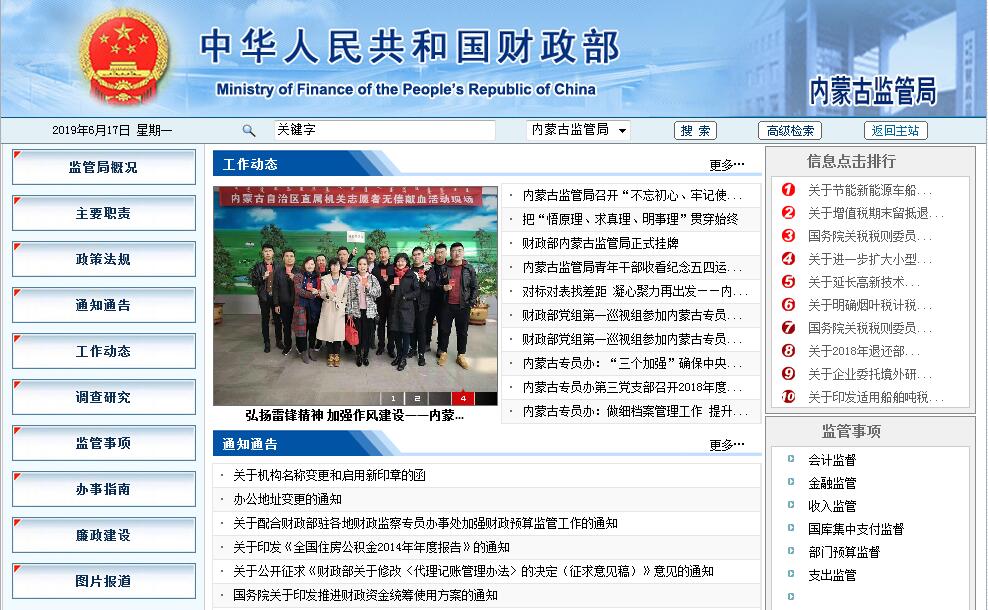
Task: Click the magnifier icon beside the search box
Action: 249,131
